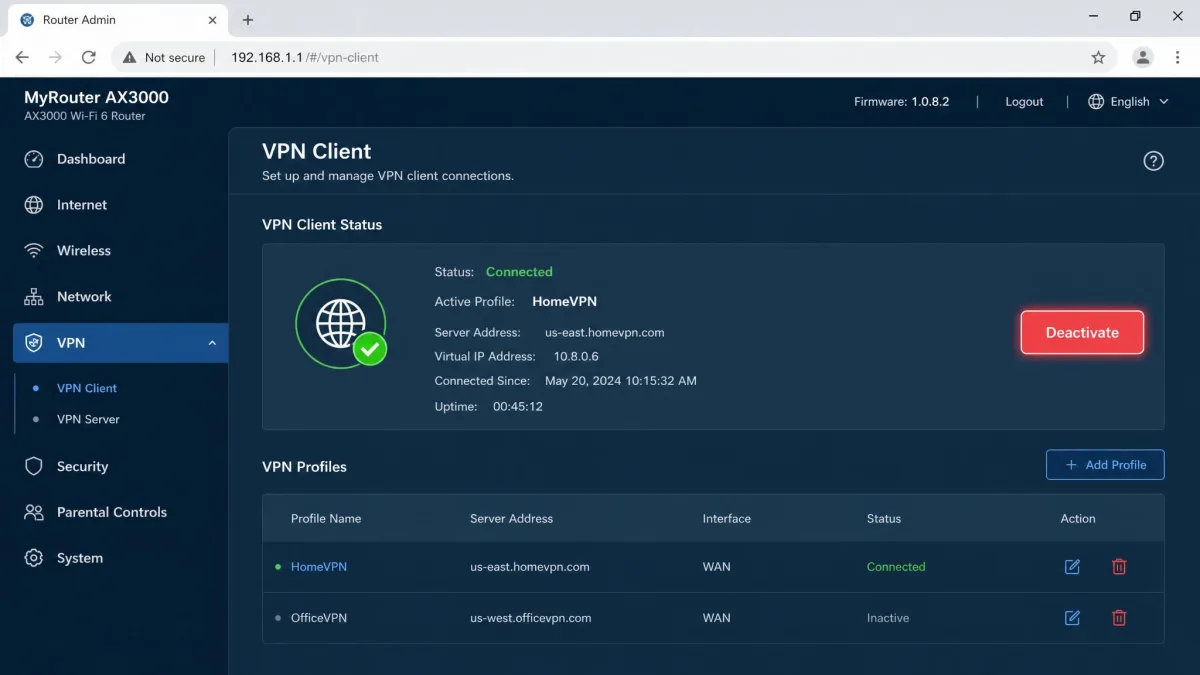
Task: Click the language globe icon in header
Action: click(x=1096, y=102)
